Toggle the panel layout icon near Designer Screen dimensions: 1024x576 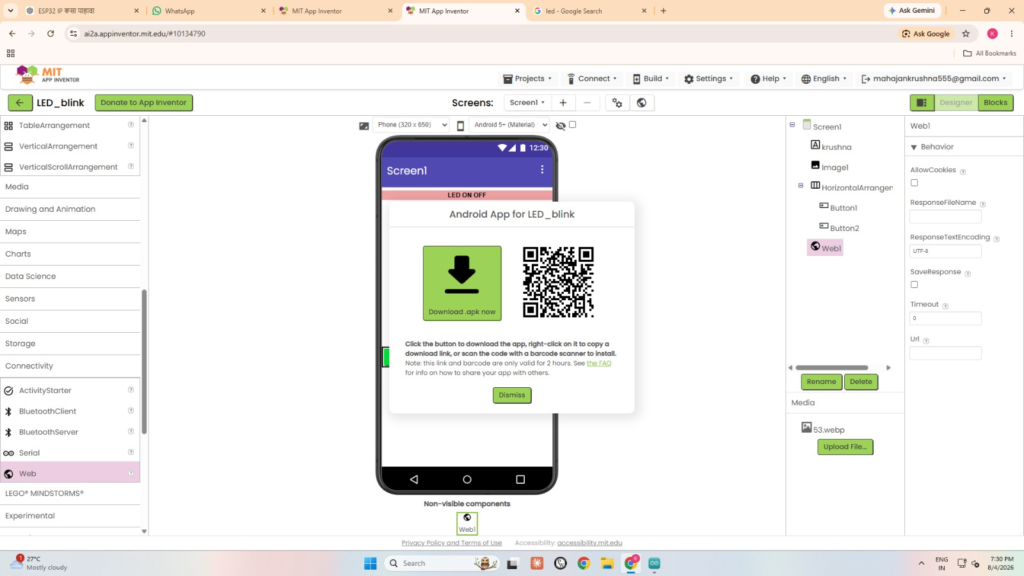coord(921,103)
